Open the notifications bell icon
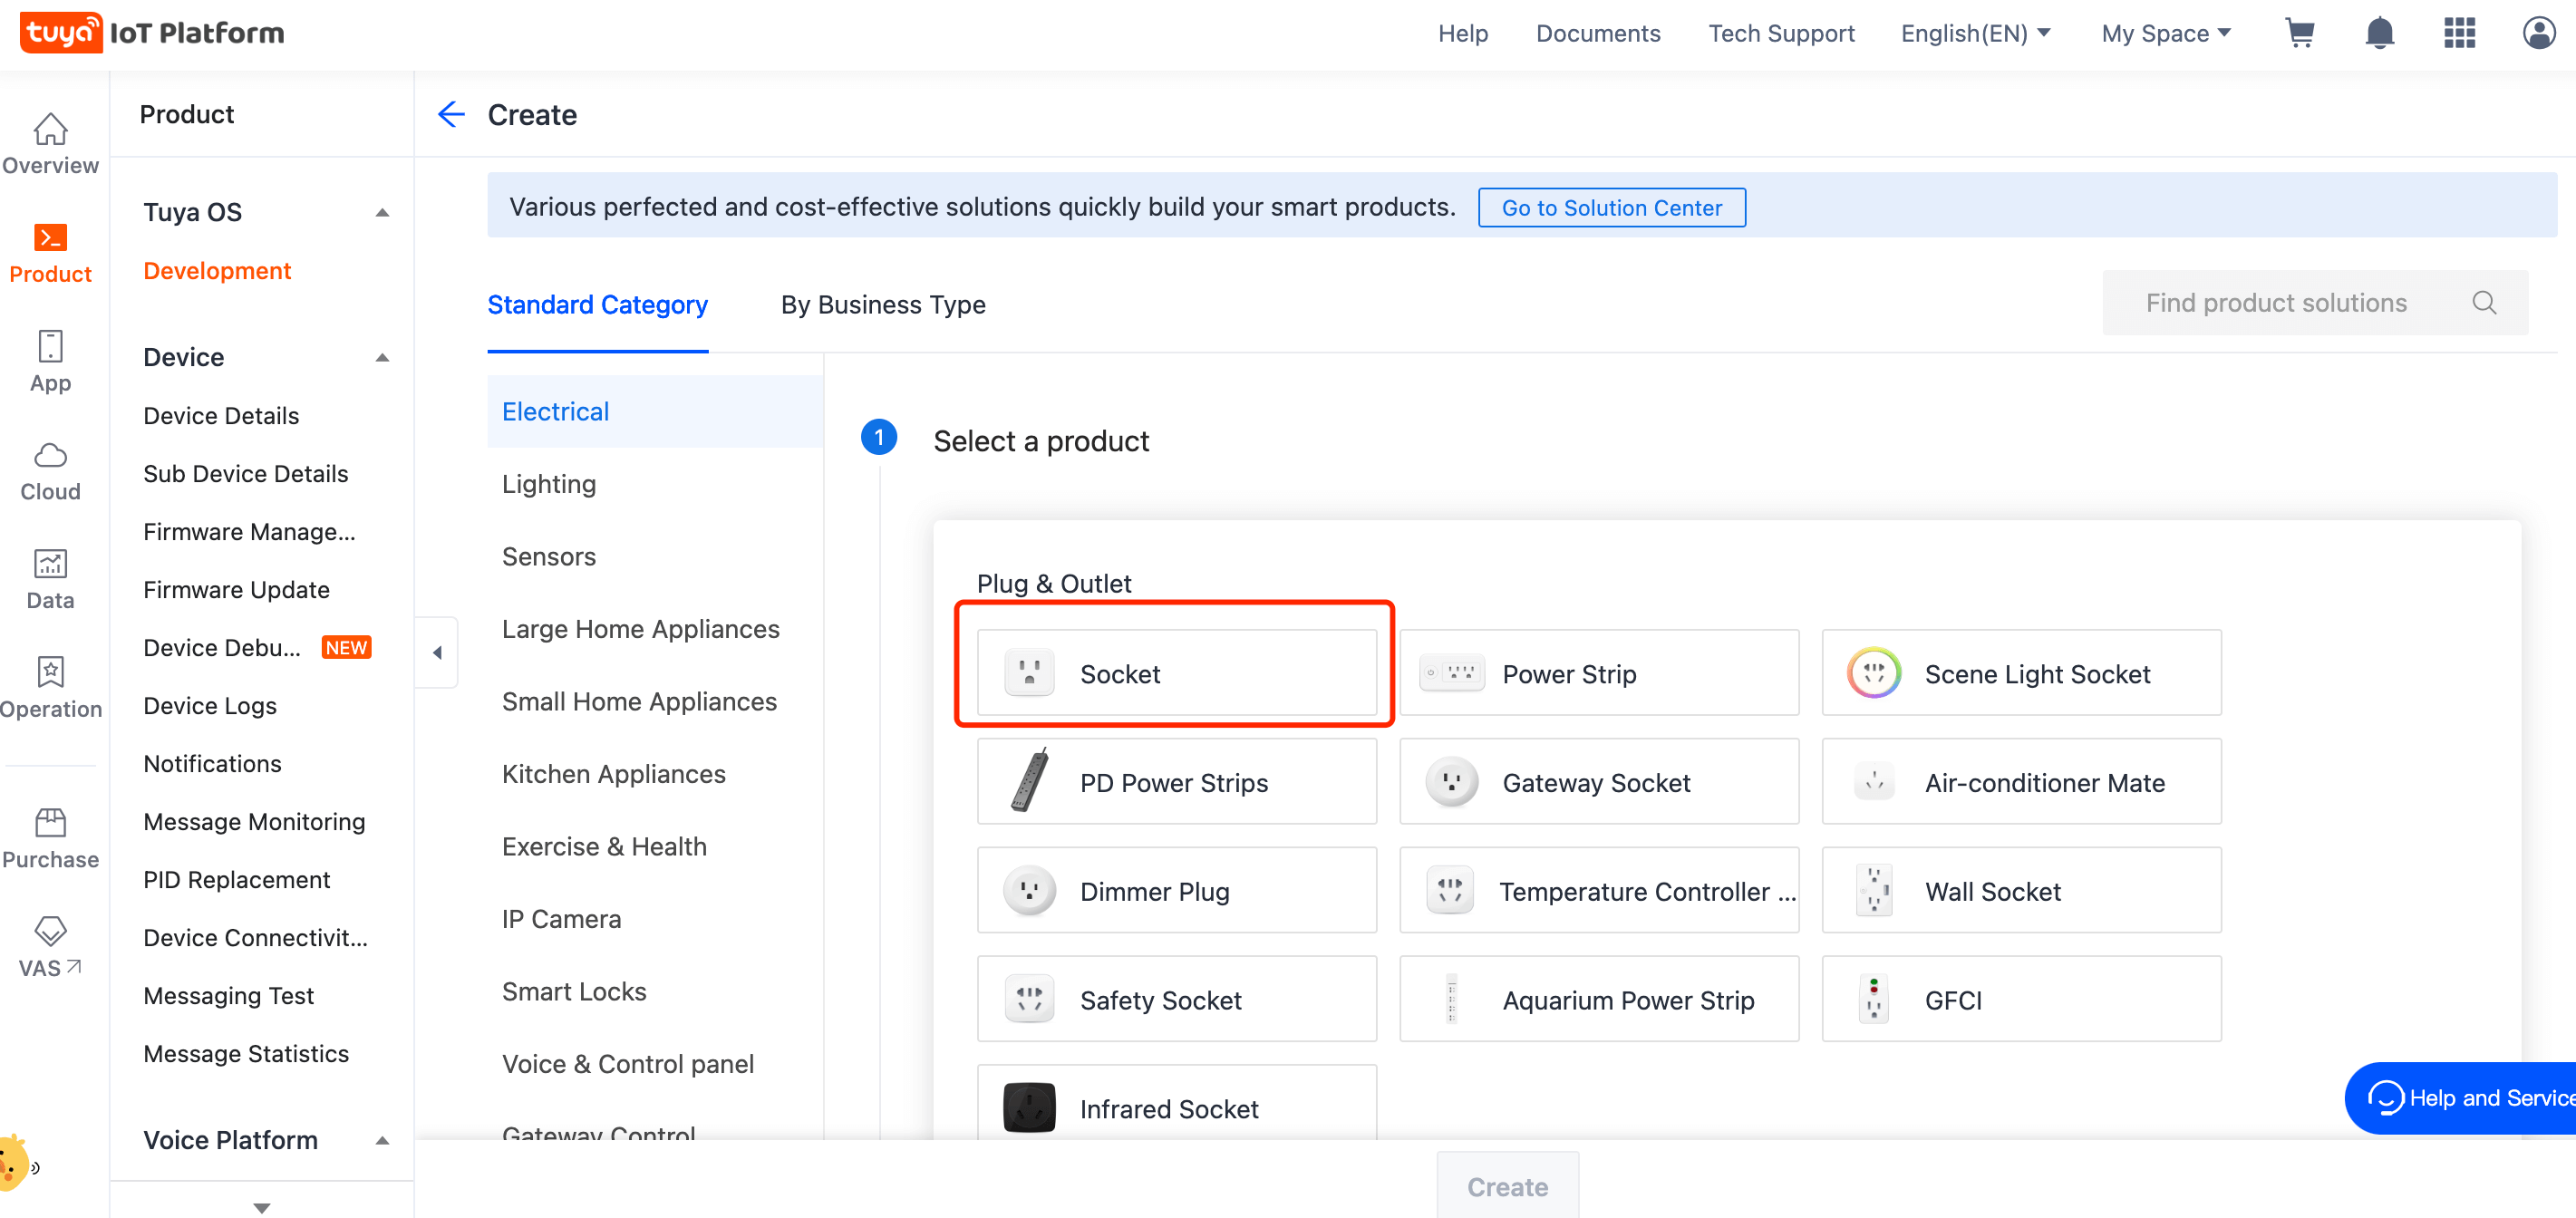Screen dimensions: 2576x1218 [2379, 33]
